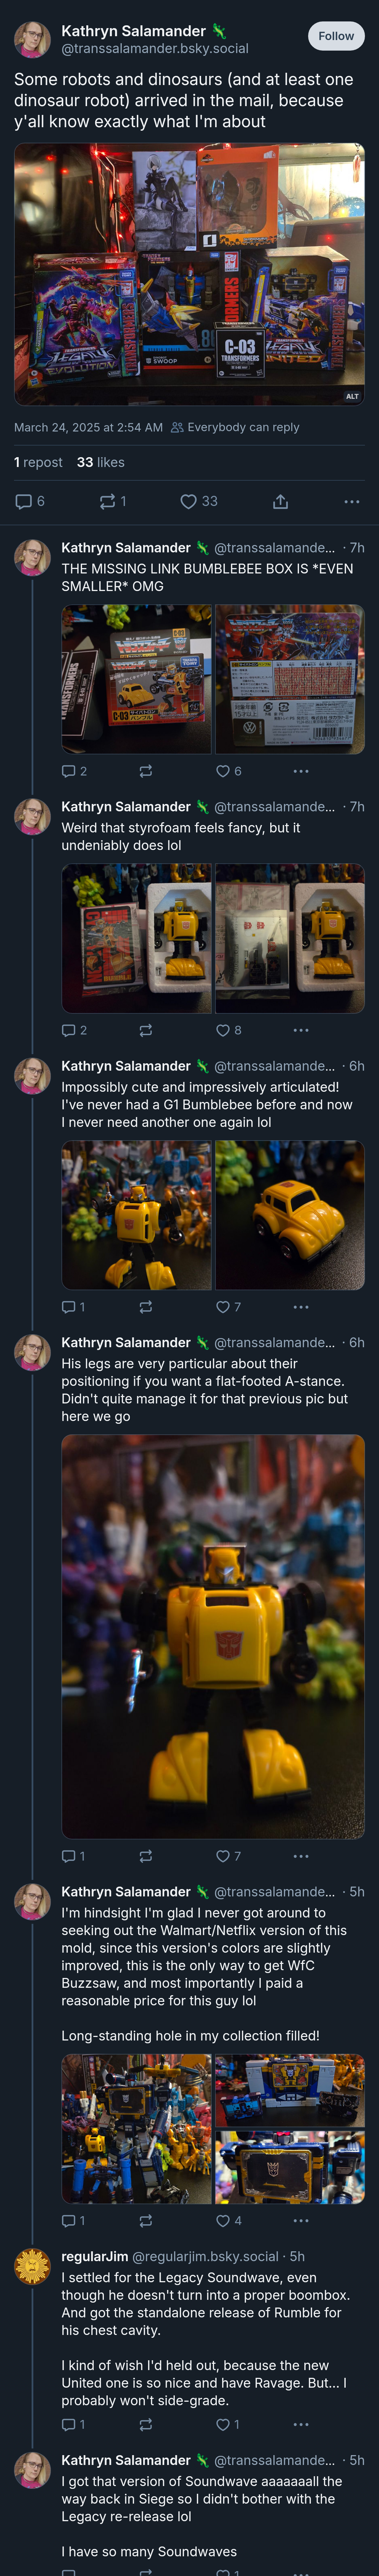Like the MISSING LINK BUMBLEBEE BOX reply
The image size is (379, 2576).
click(x=229, y=771)
